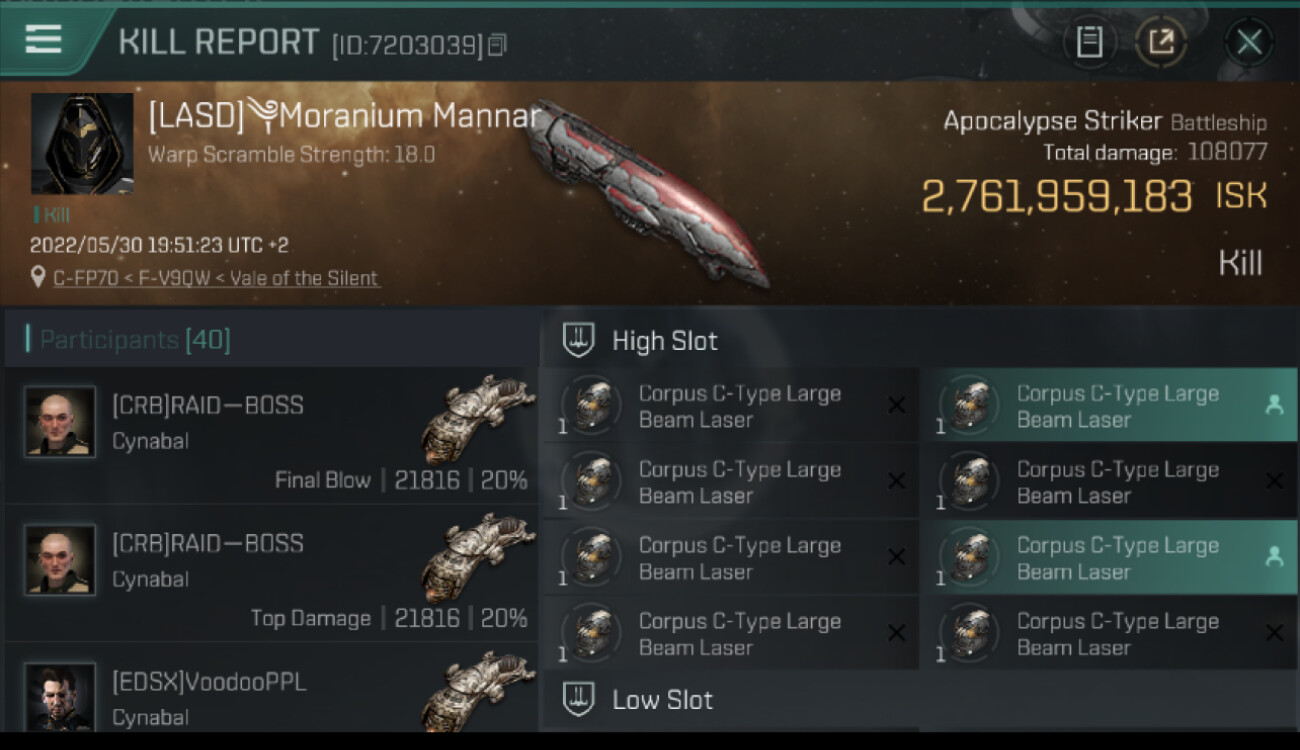Open the hamburger menu icon

click(43, 39)
